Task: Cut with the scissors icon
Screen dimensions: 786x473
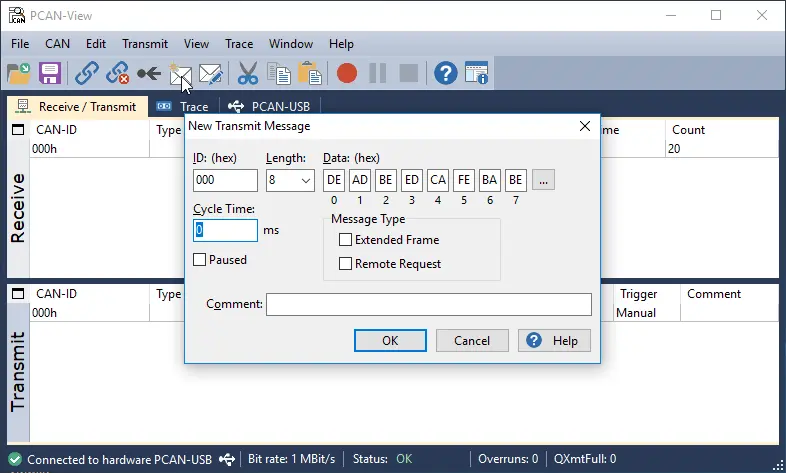Action: (248, 73)
